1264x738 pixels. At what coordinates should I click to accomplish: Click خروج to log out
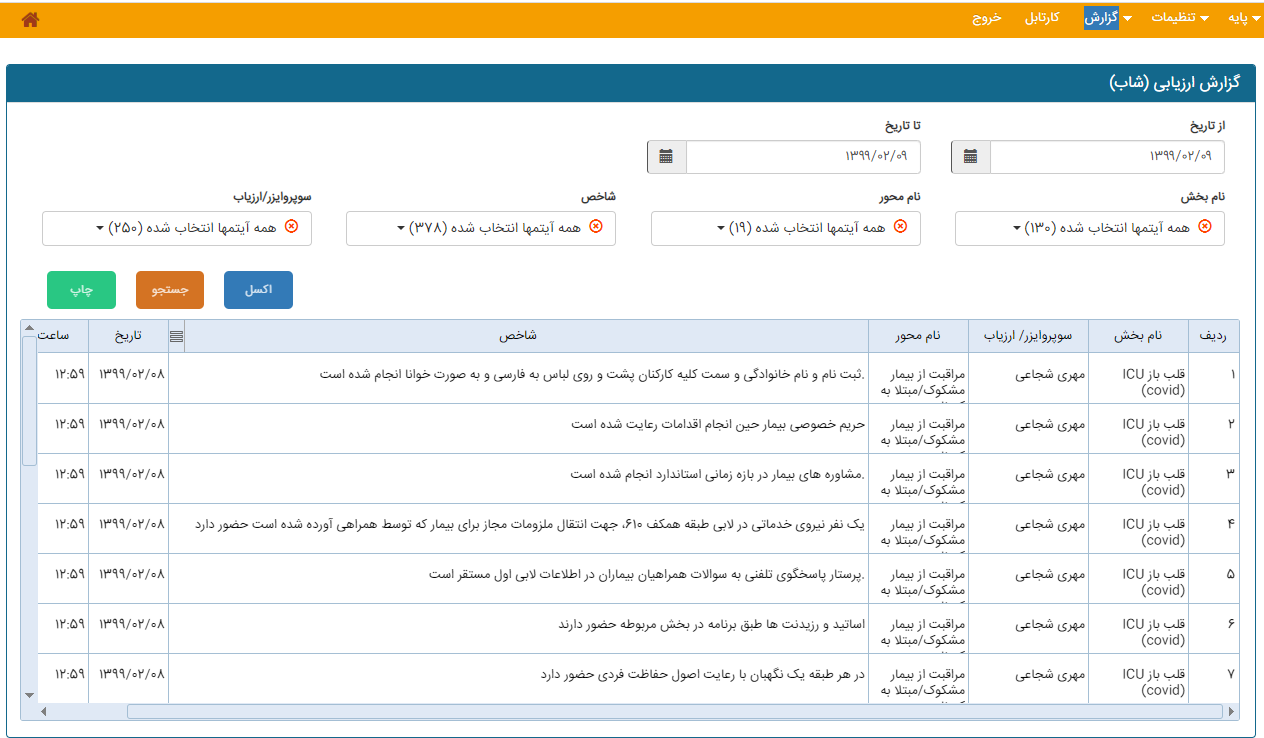pyautogui.click(x=986, y=19)
